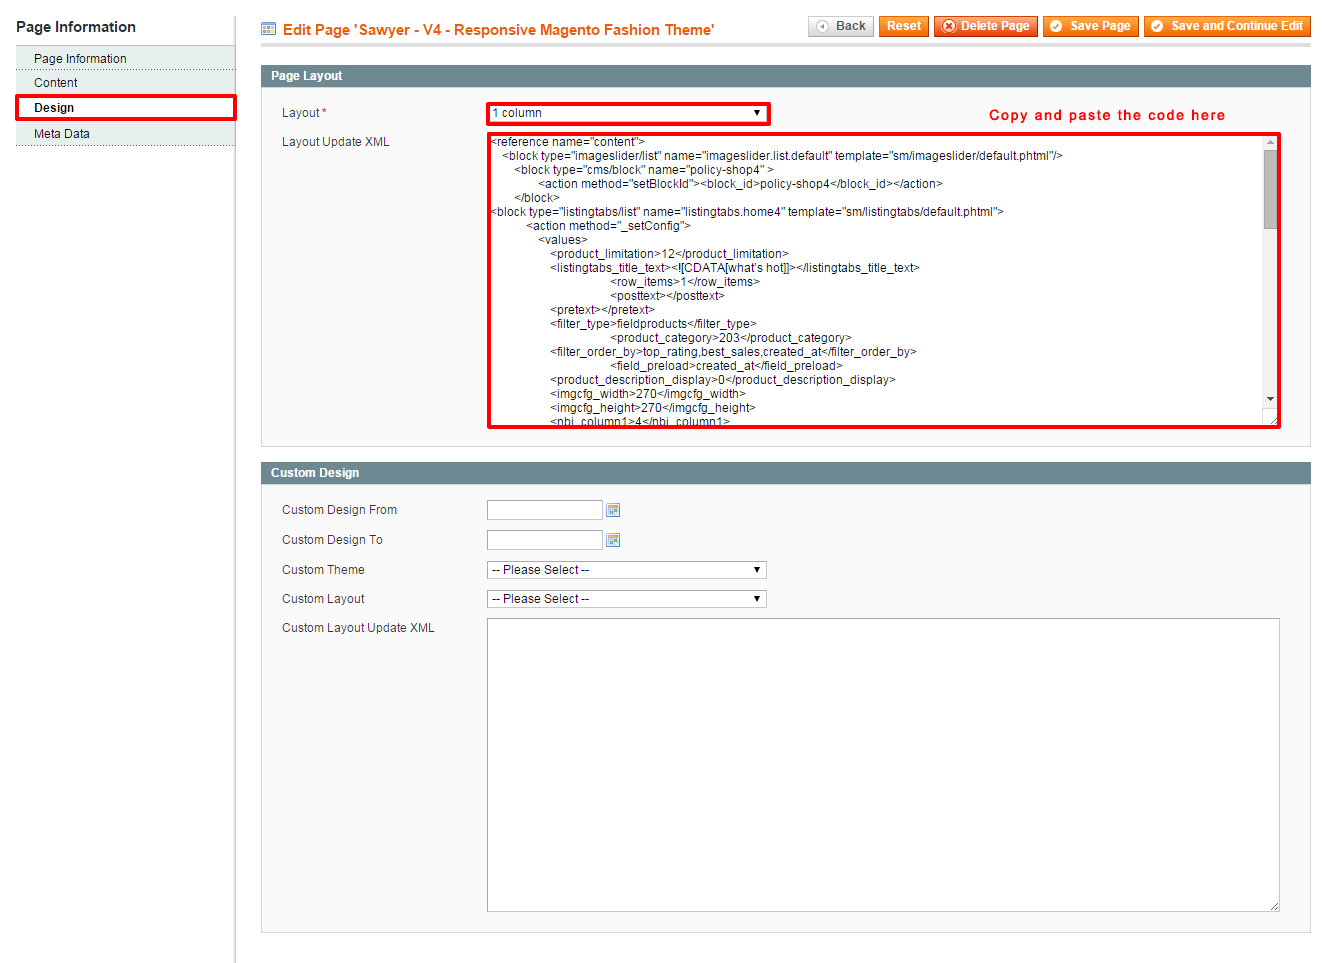Click the scroll-up arrow of Layout XML box

pyautogui.click(x=1270, y=142)
